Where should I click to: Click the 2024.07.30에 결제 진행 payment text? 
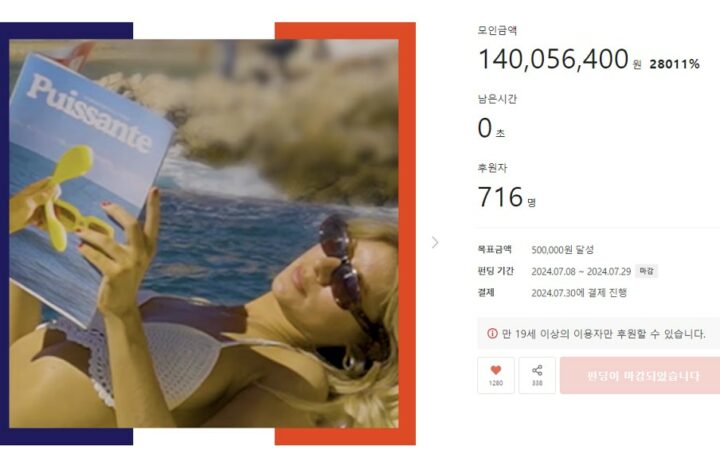point(579,293)
